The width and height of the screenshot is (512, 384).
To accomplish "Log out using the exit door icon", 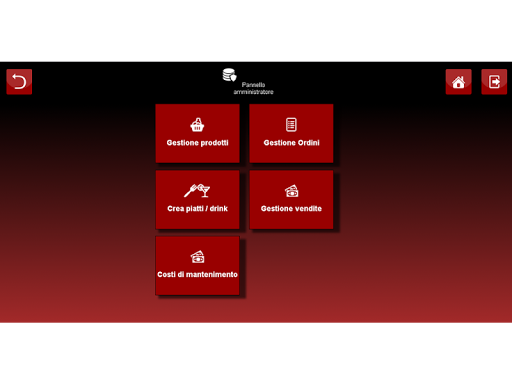I will 494,82.
